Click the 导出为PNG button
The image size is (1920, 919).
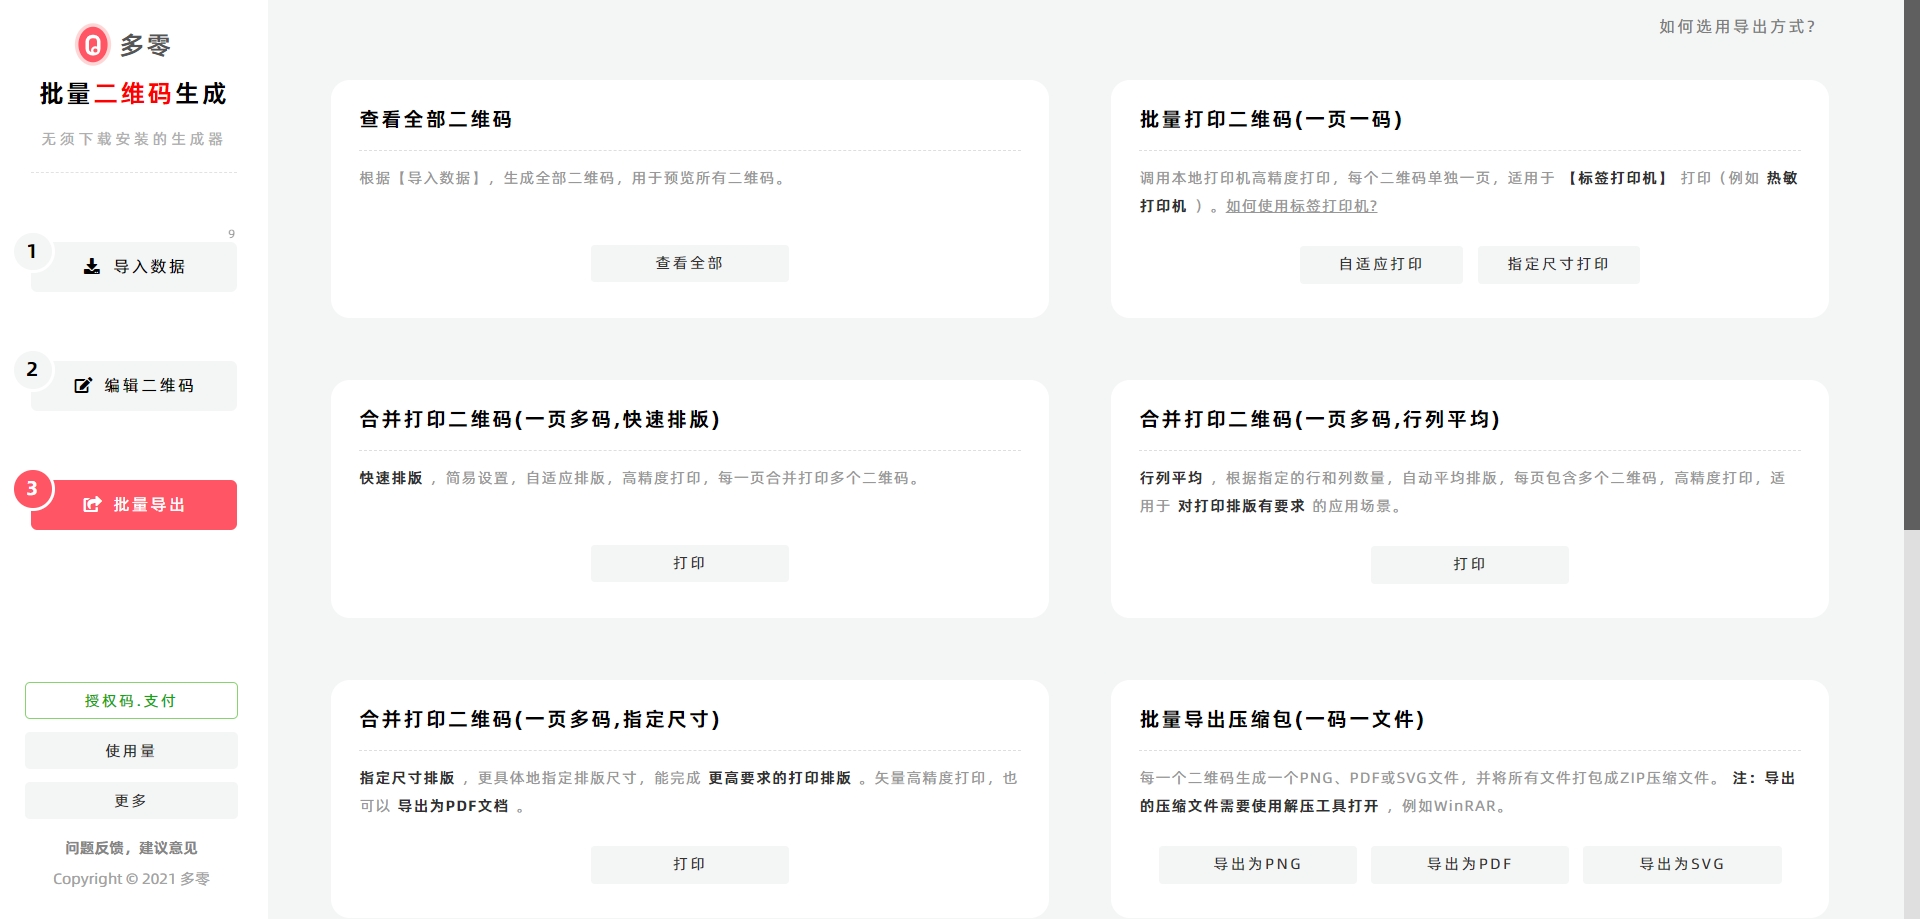coord(1257,864)
